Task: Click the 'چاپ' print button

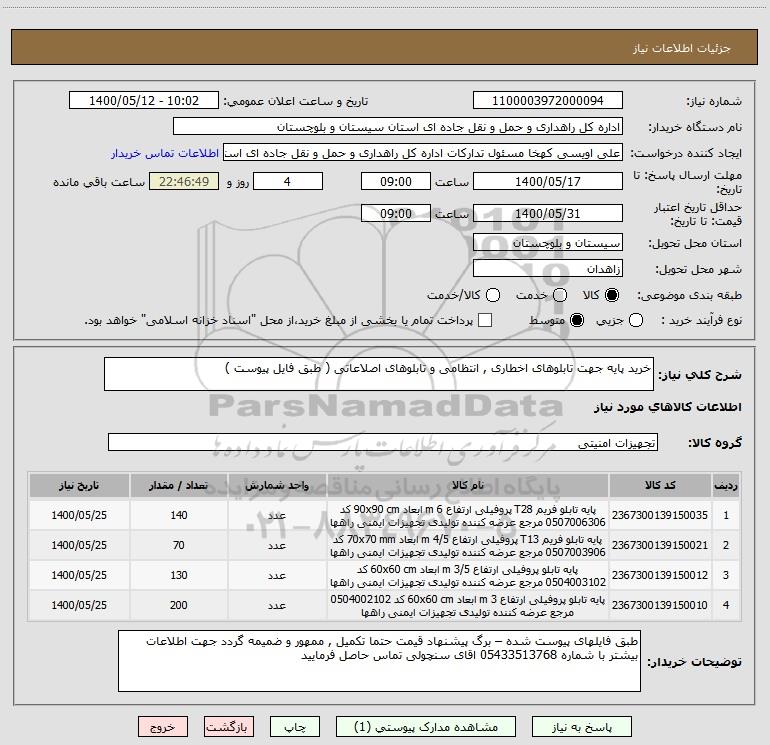Action: pyautogui.click(x=295, y=727)
